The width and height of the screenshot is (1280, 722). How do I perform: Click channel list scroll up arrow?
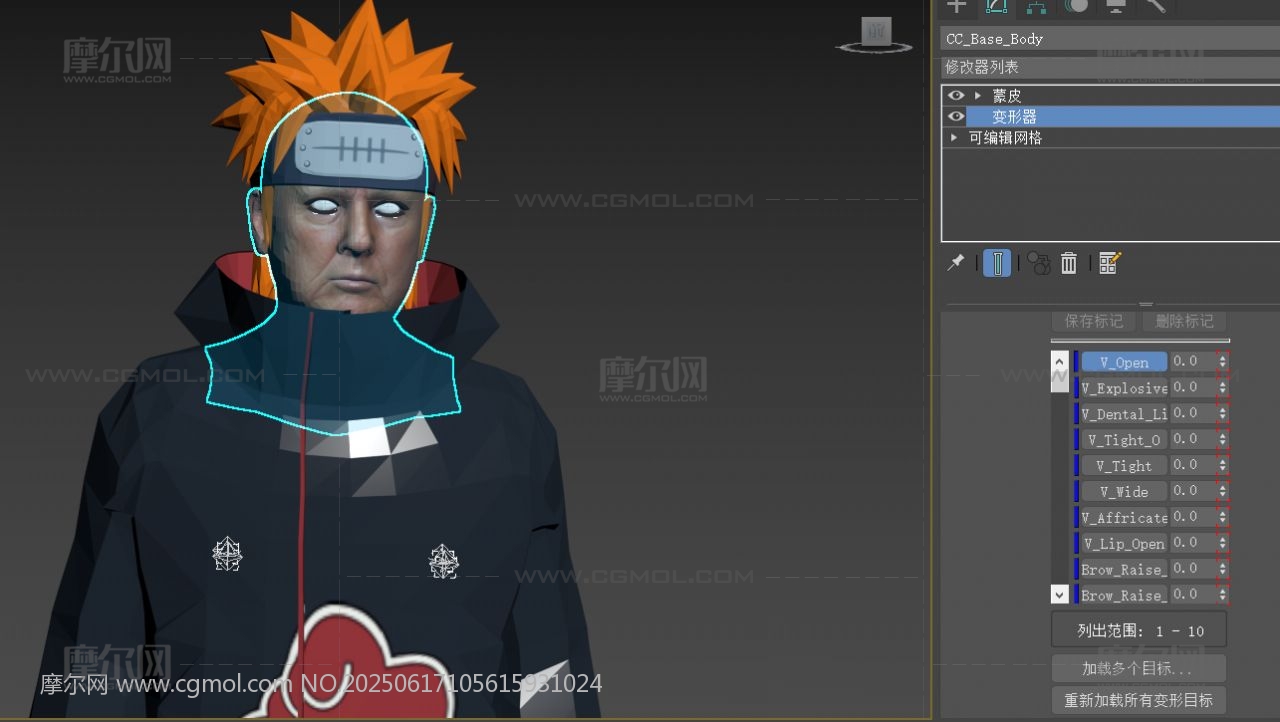pyautogui.click(x=1060, y=361)
